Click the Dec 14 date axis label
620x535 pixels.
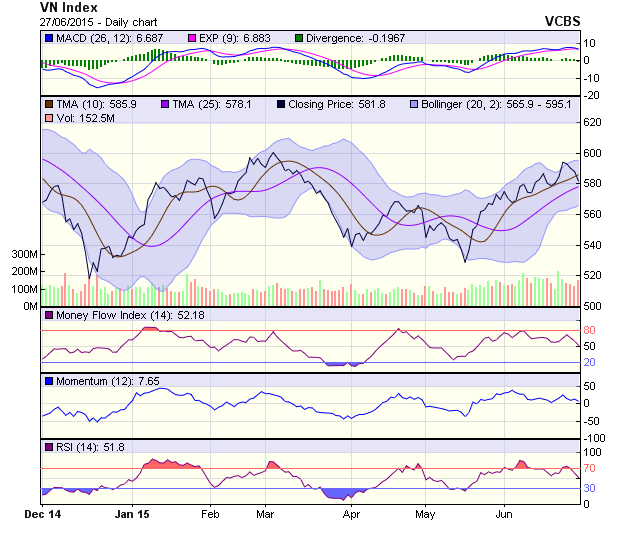pyautogui.click(x=42, y=513)
